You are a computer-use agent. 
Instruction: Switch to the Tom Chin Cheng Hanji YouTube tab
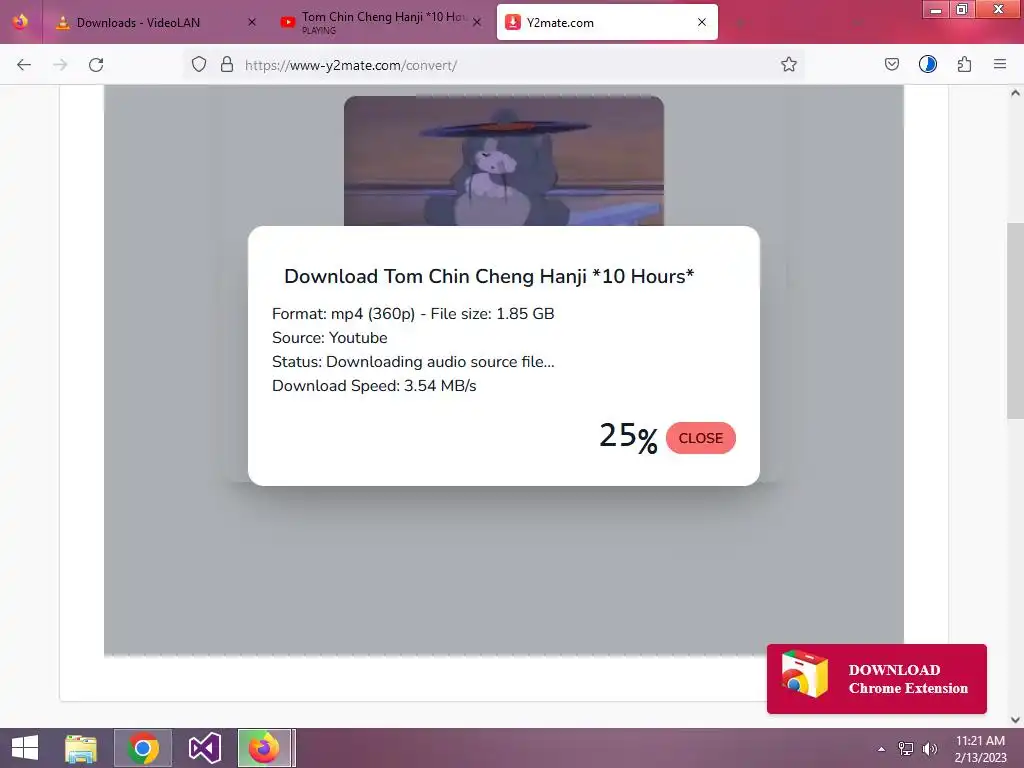click(382, 22)
